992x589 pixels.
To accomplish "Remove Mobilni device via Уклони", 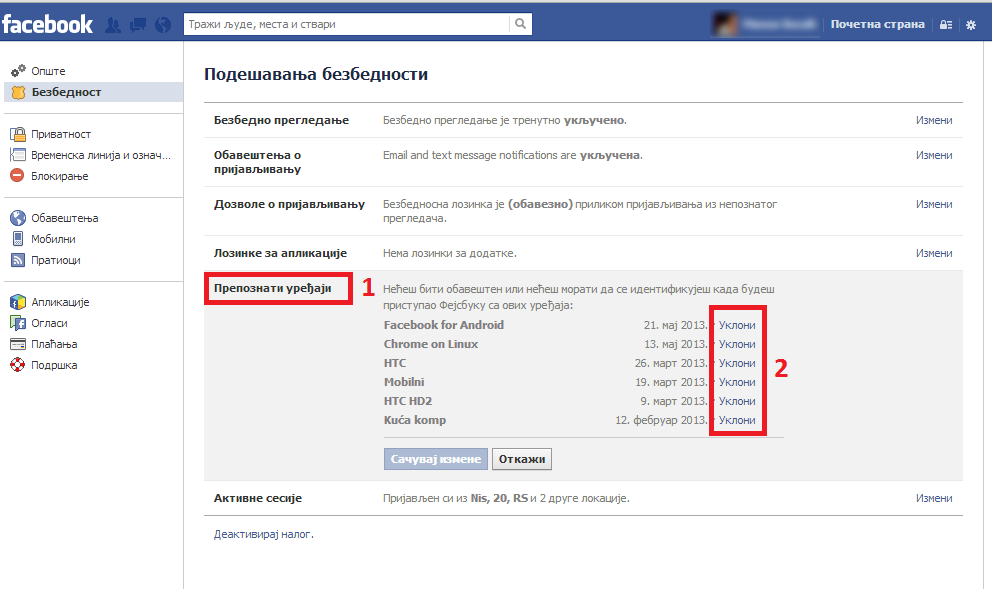I will tap(737, 382).
